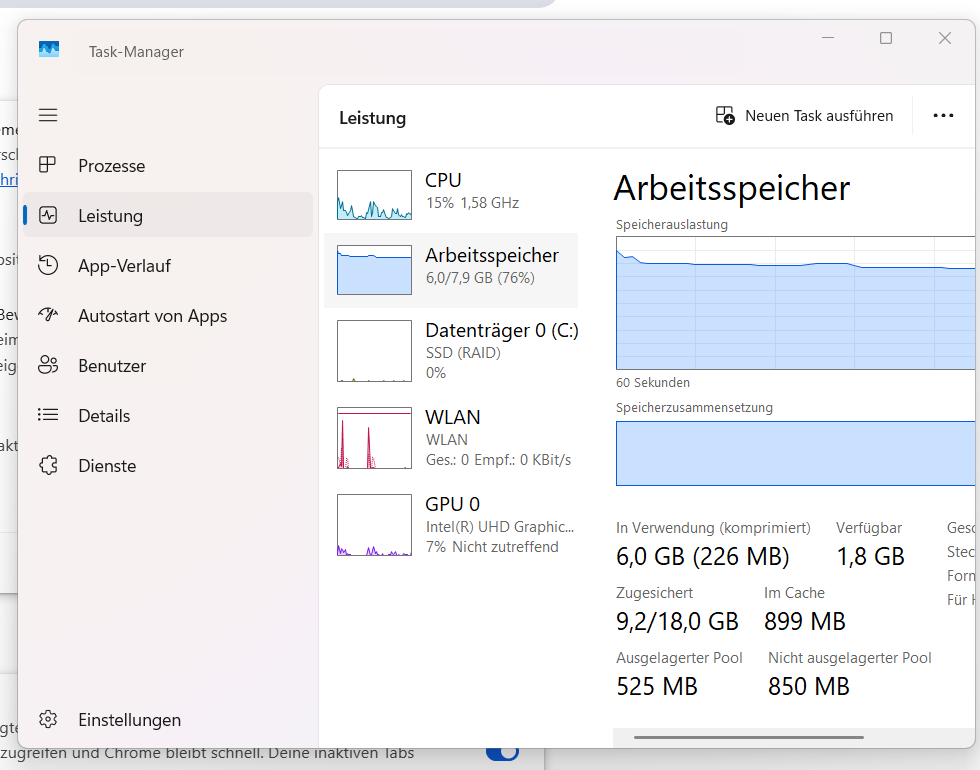980x770 pixels.
Task: Minimize the Task-Manager window
Action: [828, 38]
